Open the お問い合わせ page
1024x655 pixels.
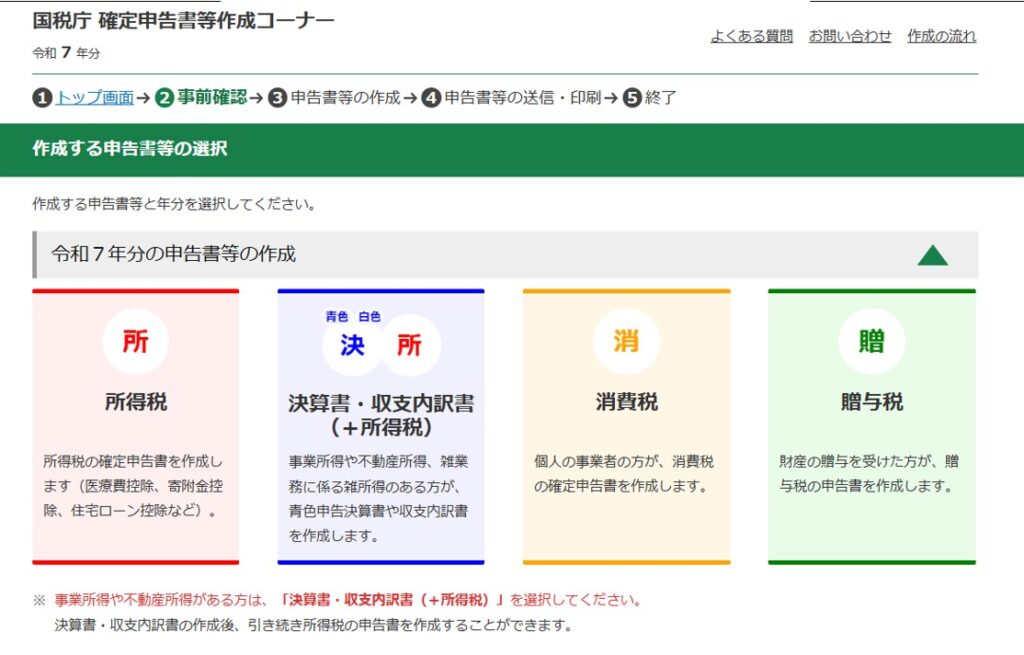pyautogui.click(x=849, y=36)
